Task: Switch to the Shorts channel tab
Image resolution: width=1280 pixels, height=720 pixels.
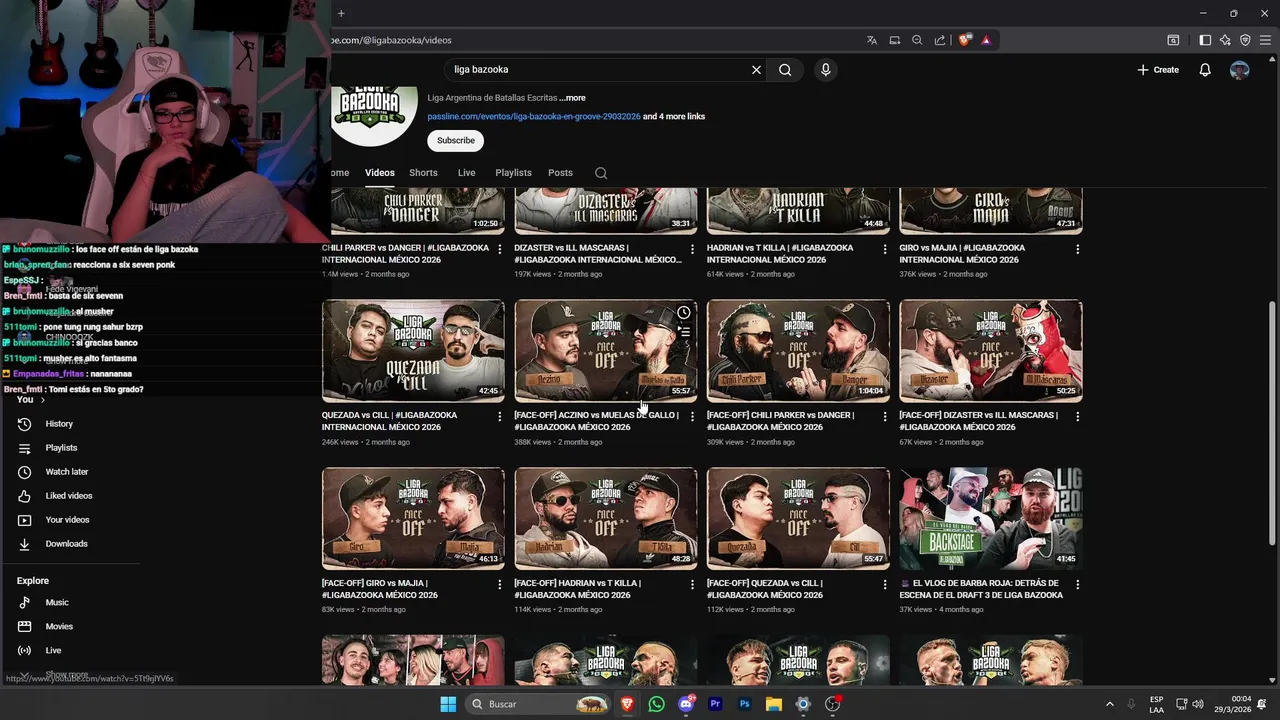Action: (x=423, y=173)
